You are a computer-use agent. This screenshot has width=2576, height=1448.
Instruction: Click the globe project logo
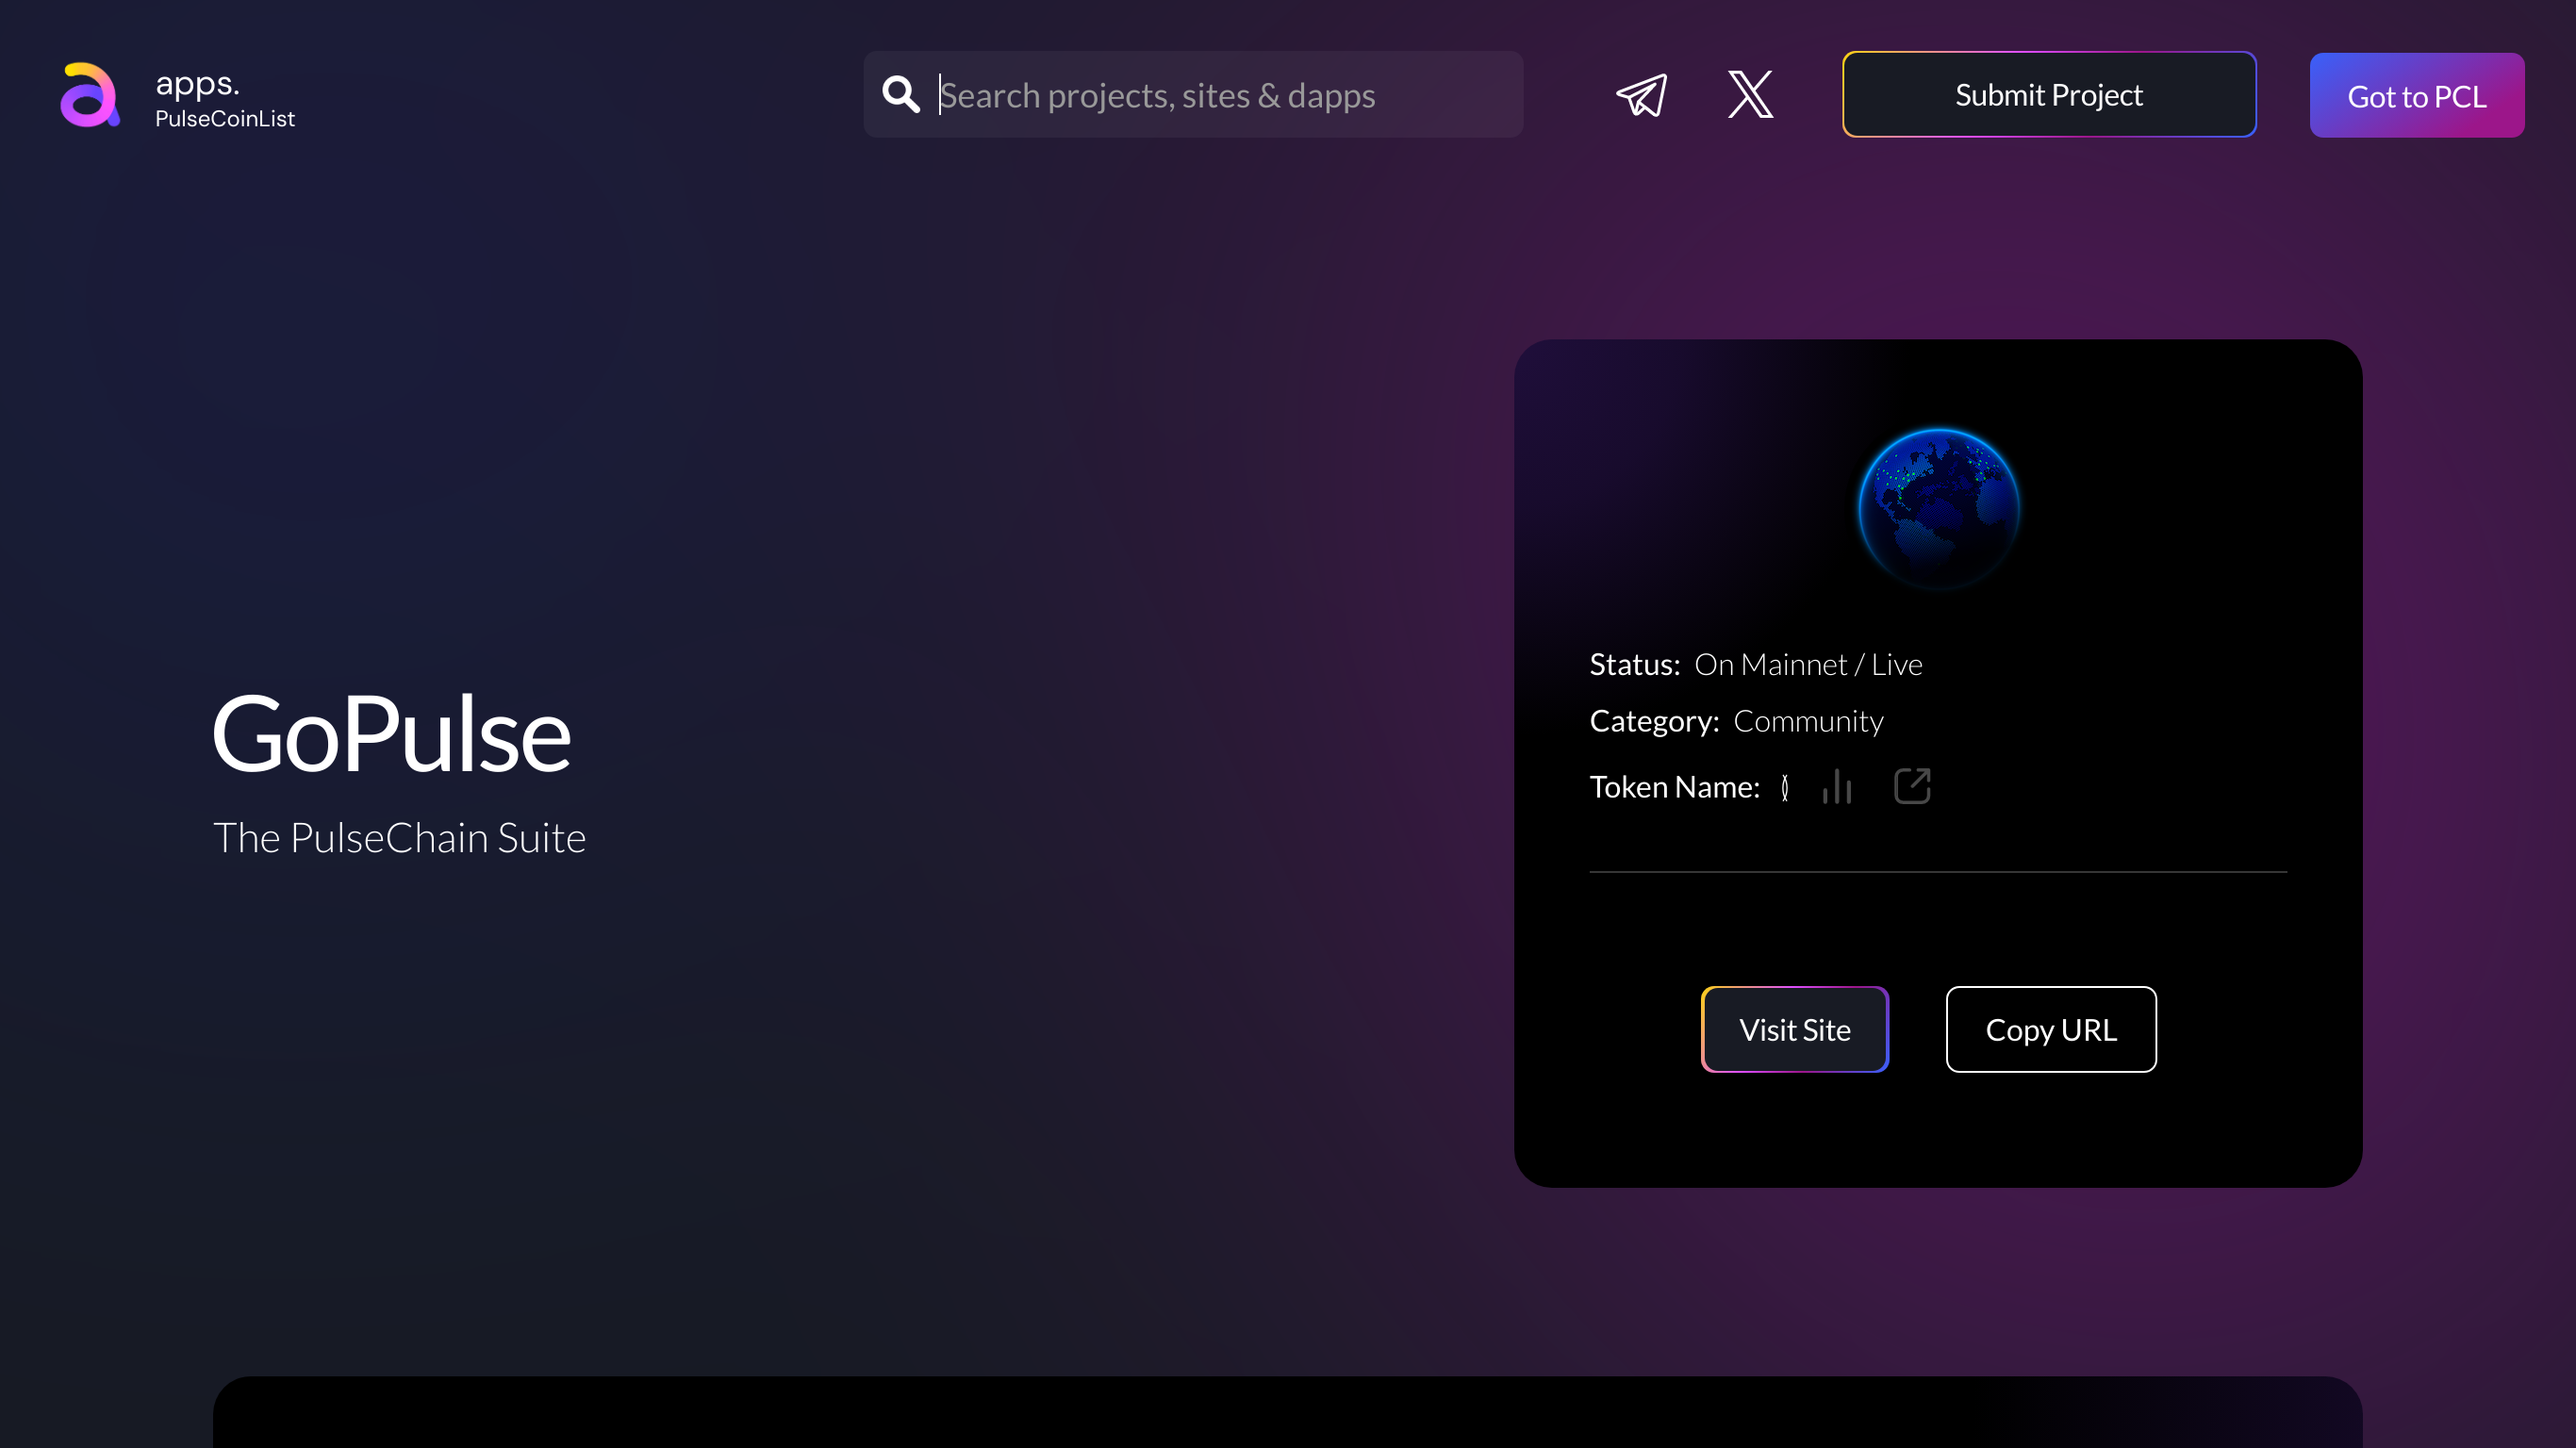pyautogui.click(x=1937, y=508)
